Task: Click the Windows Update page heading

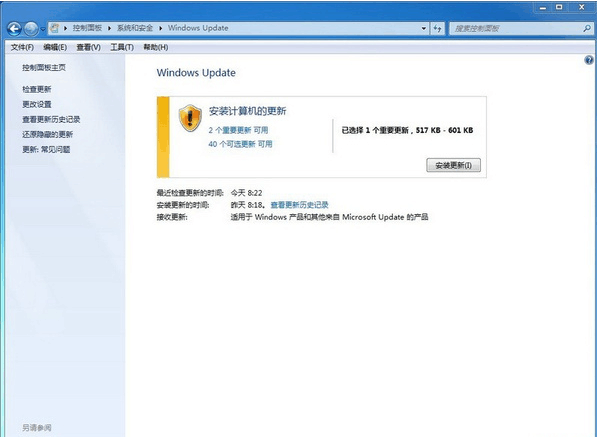Action: tap(196, 73)
